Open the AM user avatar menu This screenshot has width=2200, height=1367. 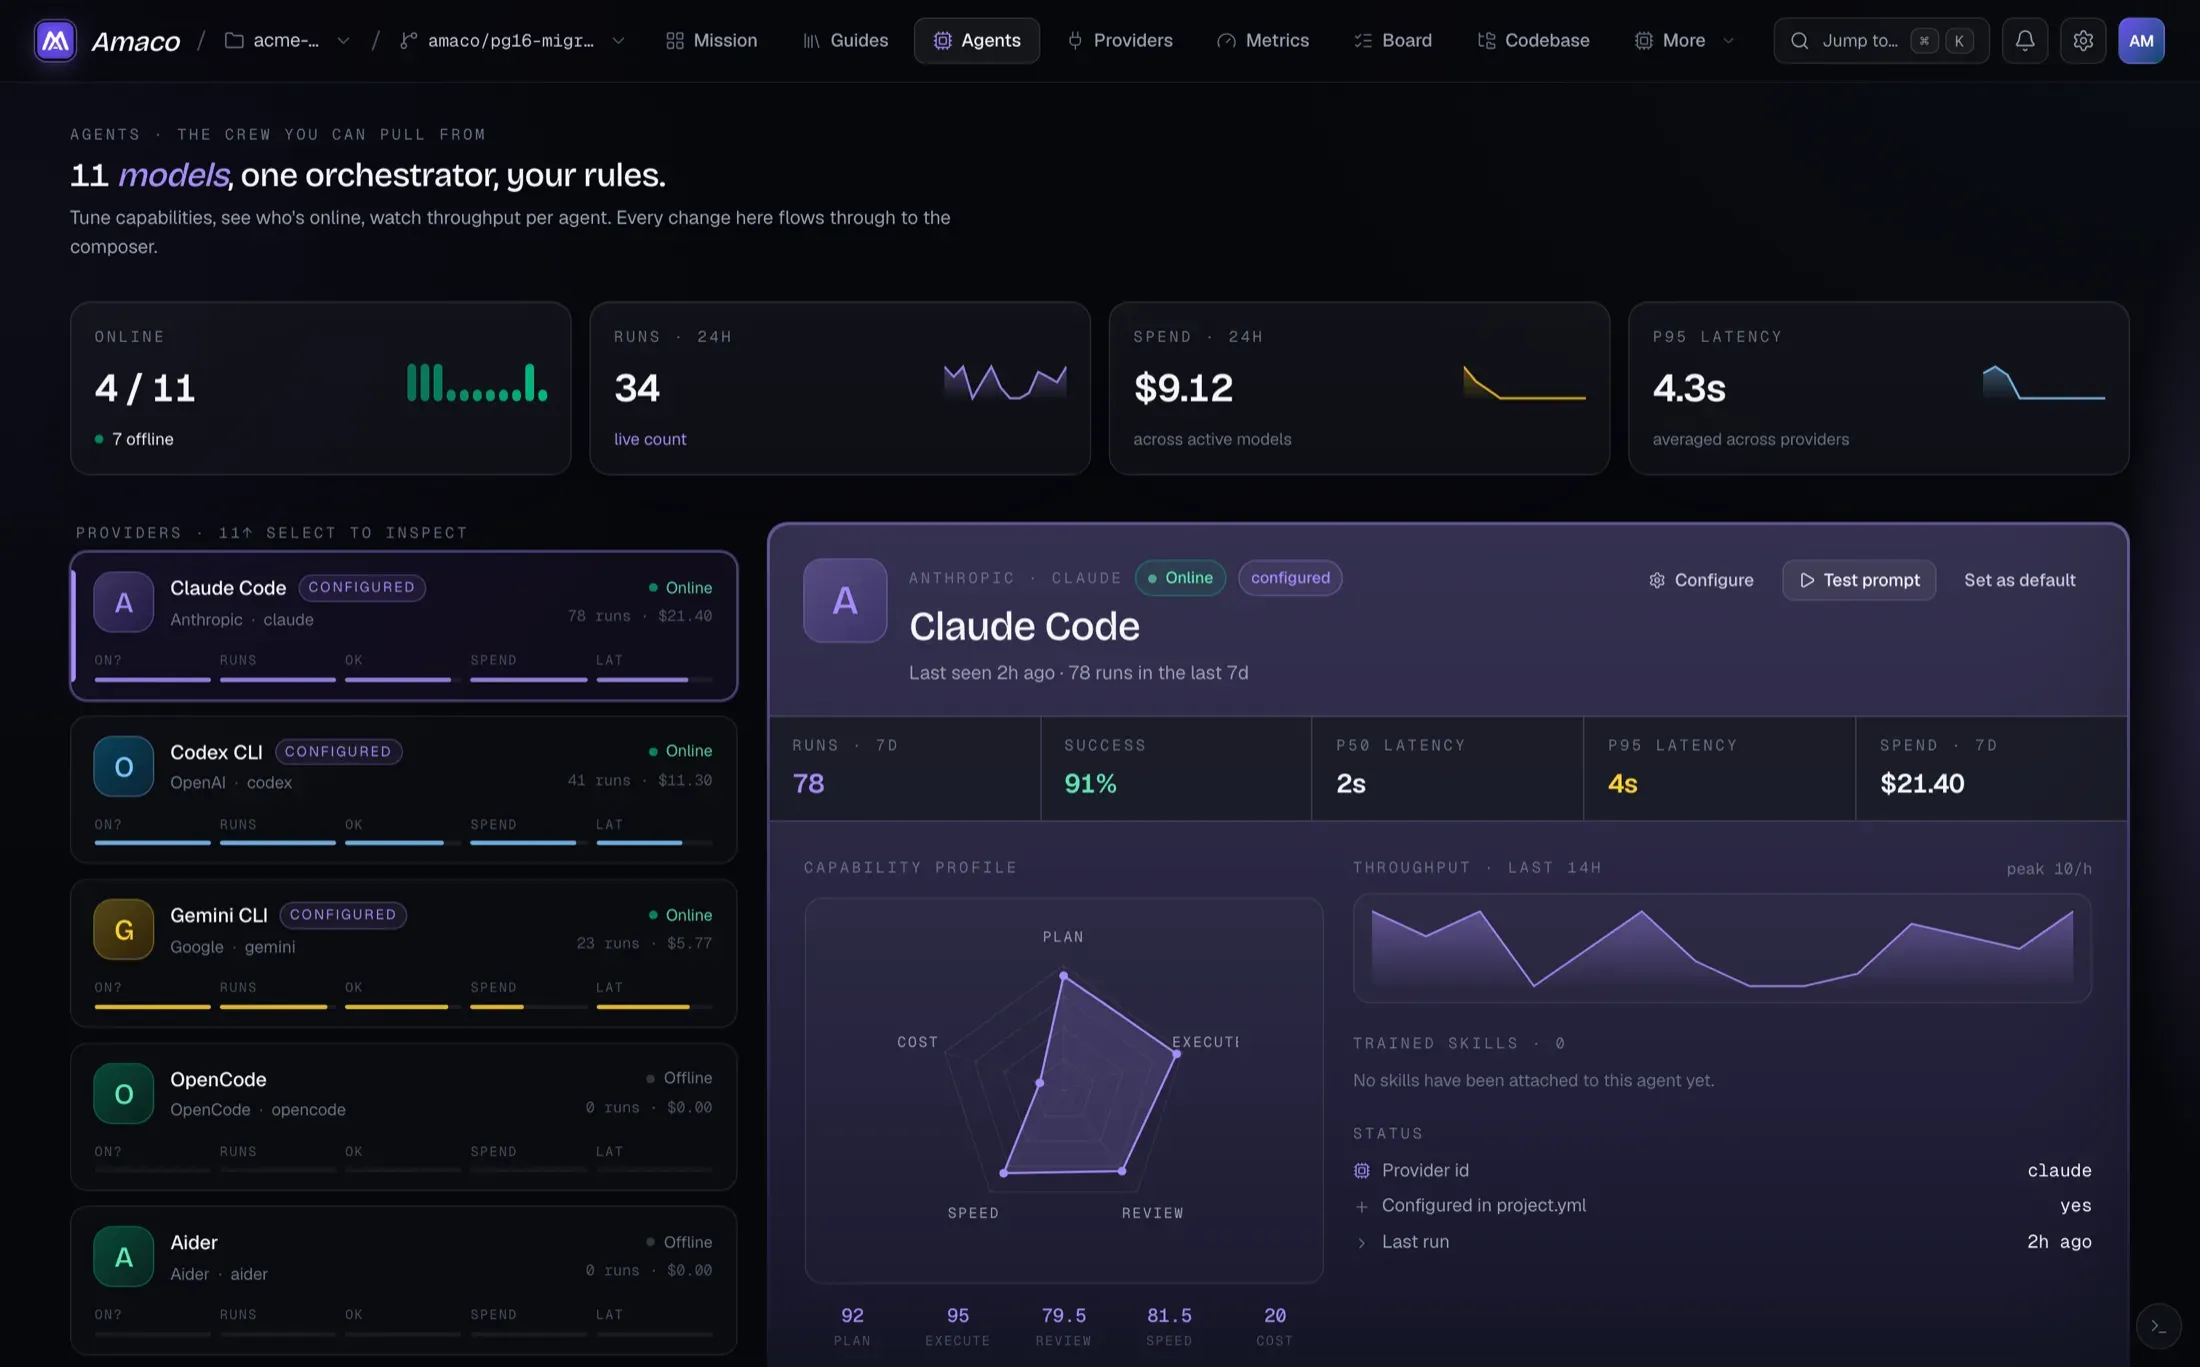click(2141, 41)
